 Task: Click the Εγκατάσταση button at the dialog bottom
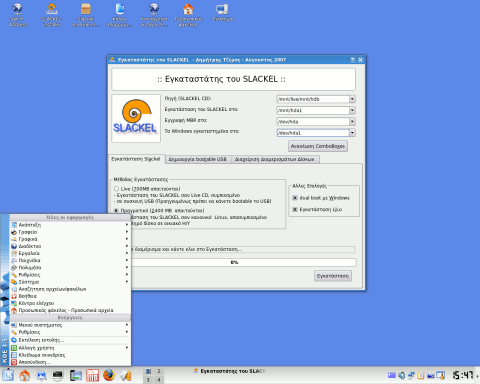(x=333, y=276)
